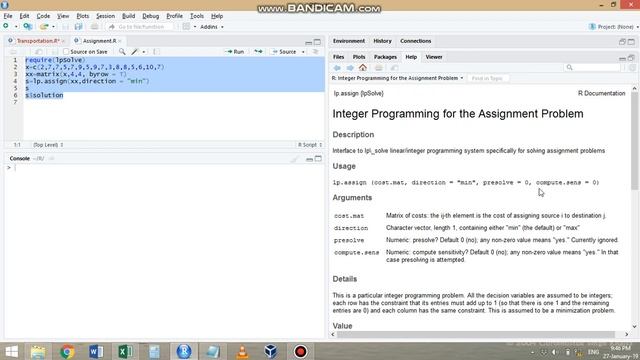Open the Tools menu
The width and height of the screenshot is (640, 360).
pyautogui.click(x=197, y=16)
